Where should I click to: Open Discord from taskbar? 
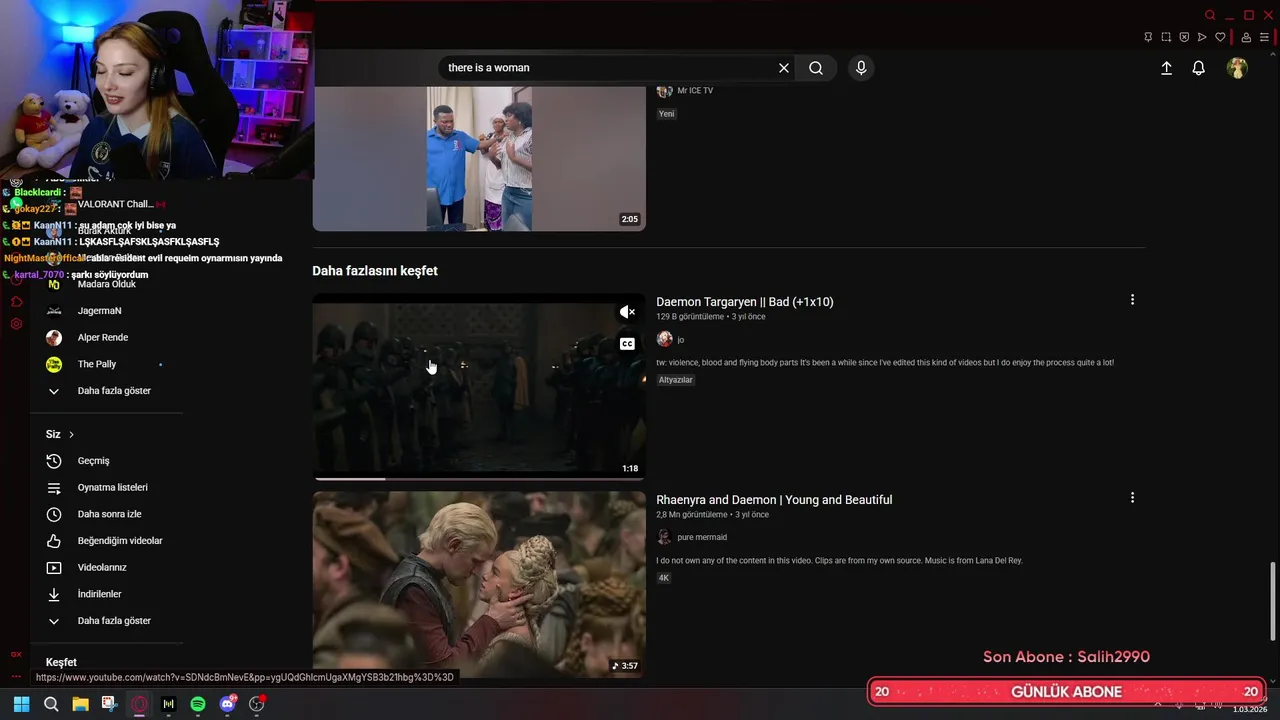228,704
